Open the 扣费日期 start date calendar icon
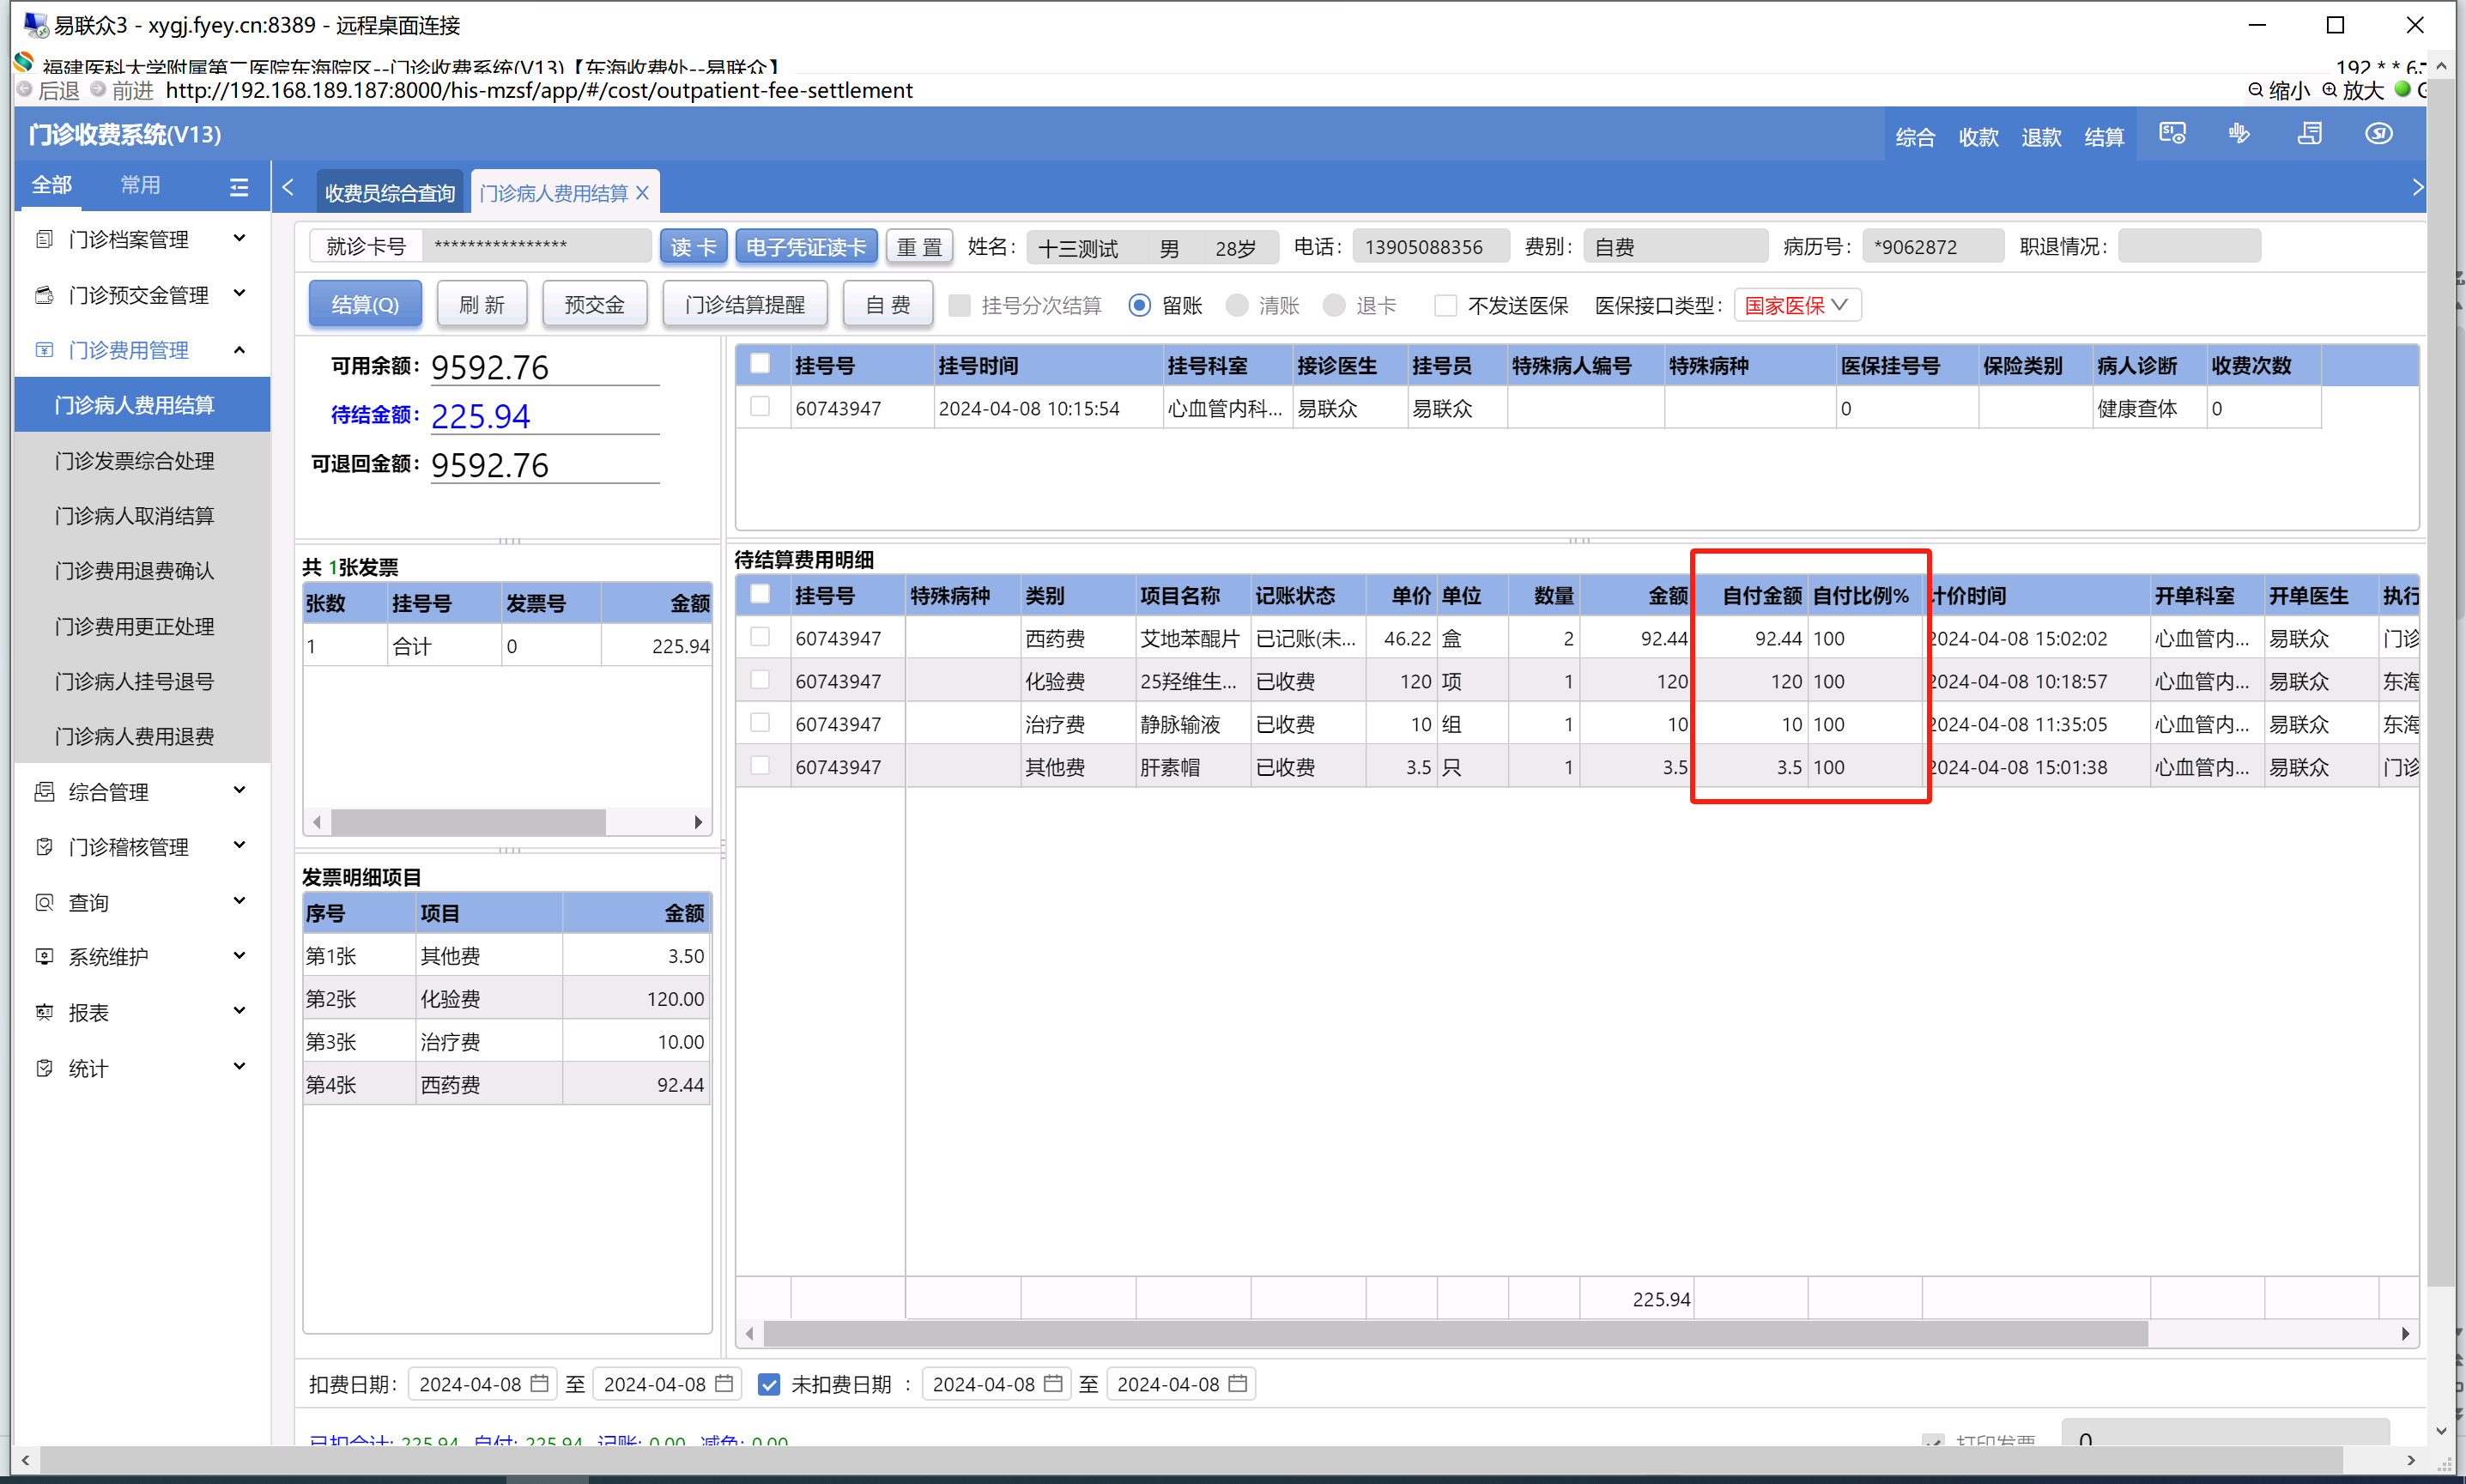 [x=539, y=1384]
